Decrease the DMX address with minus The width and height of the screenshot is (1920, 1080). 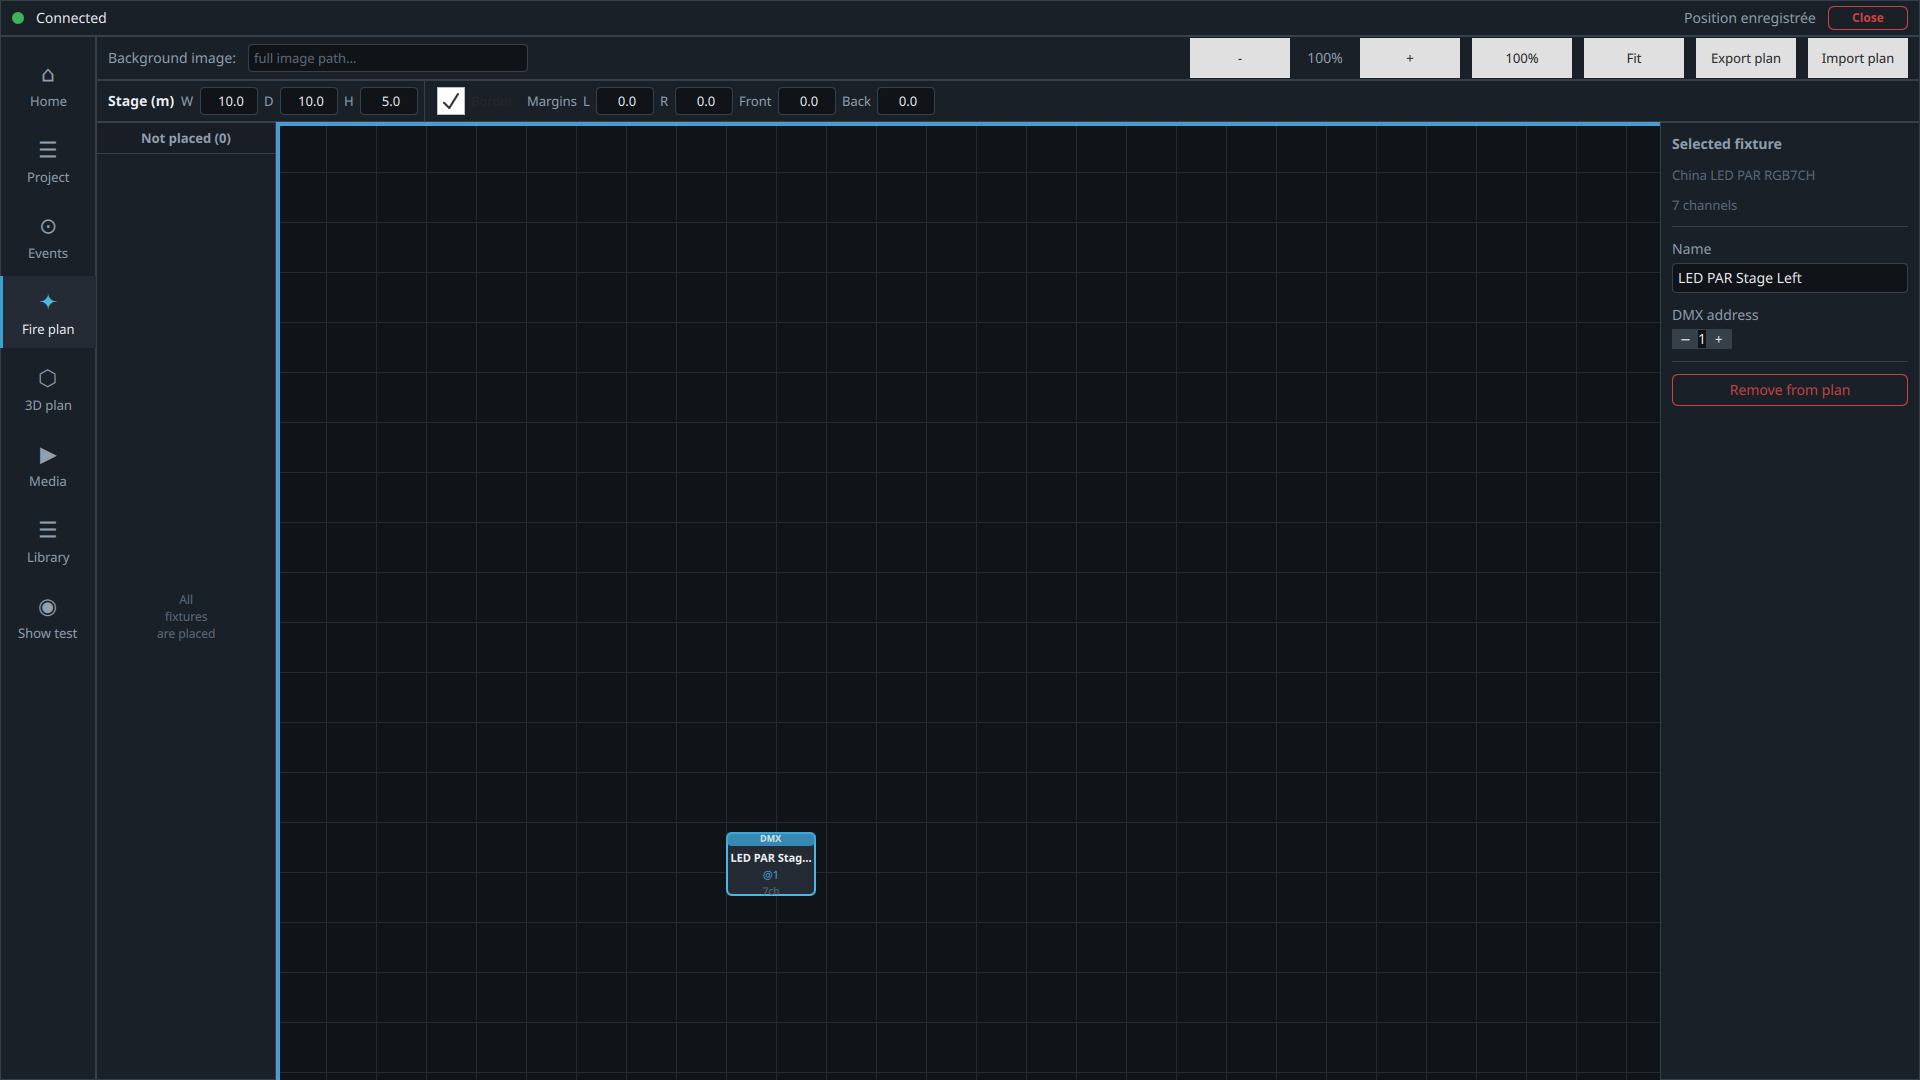tap(1685, 340)
